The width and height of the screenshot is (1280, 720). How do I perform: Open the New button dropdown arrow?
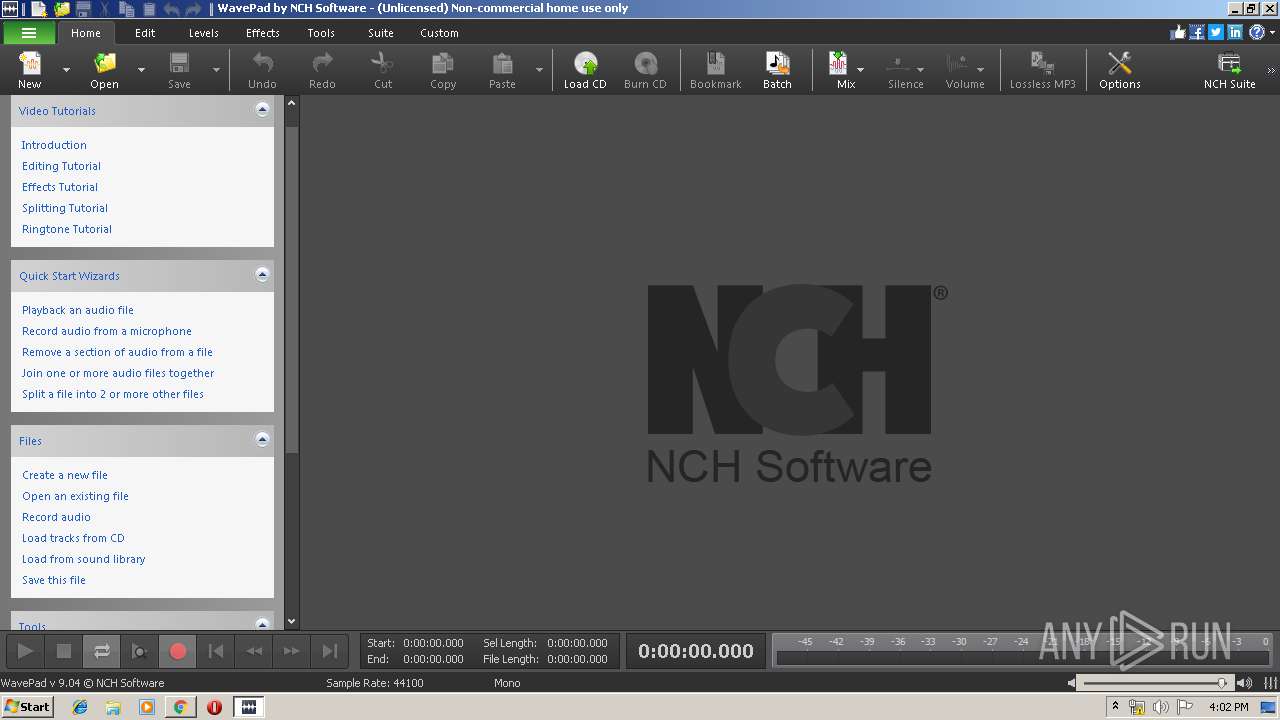point(66,70)
